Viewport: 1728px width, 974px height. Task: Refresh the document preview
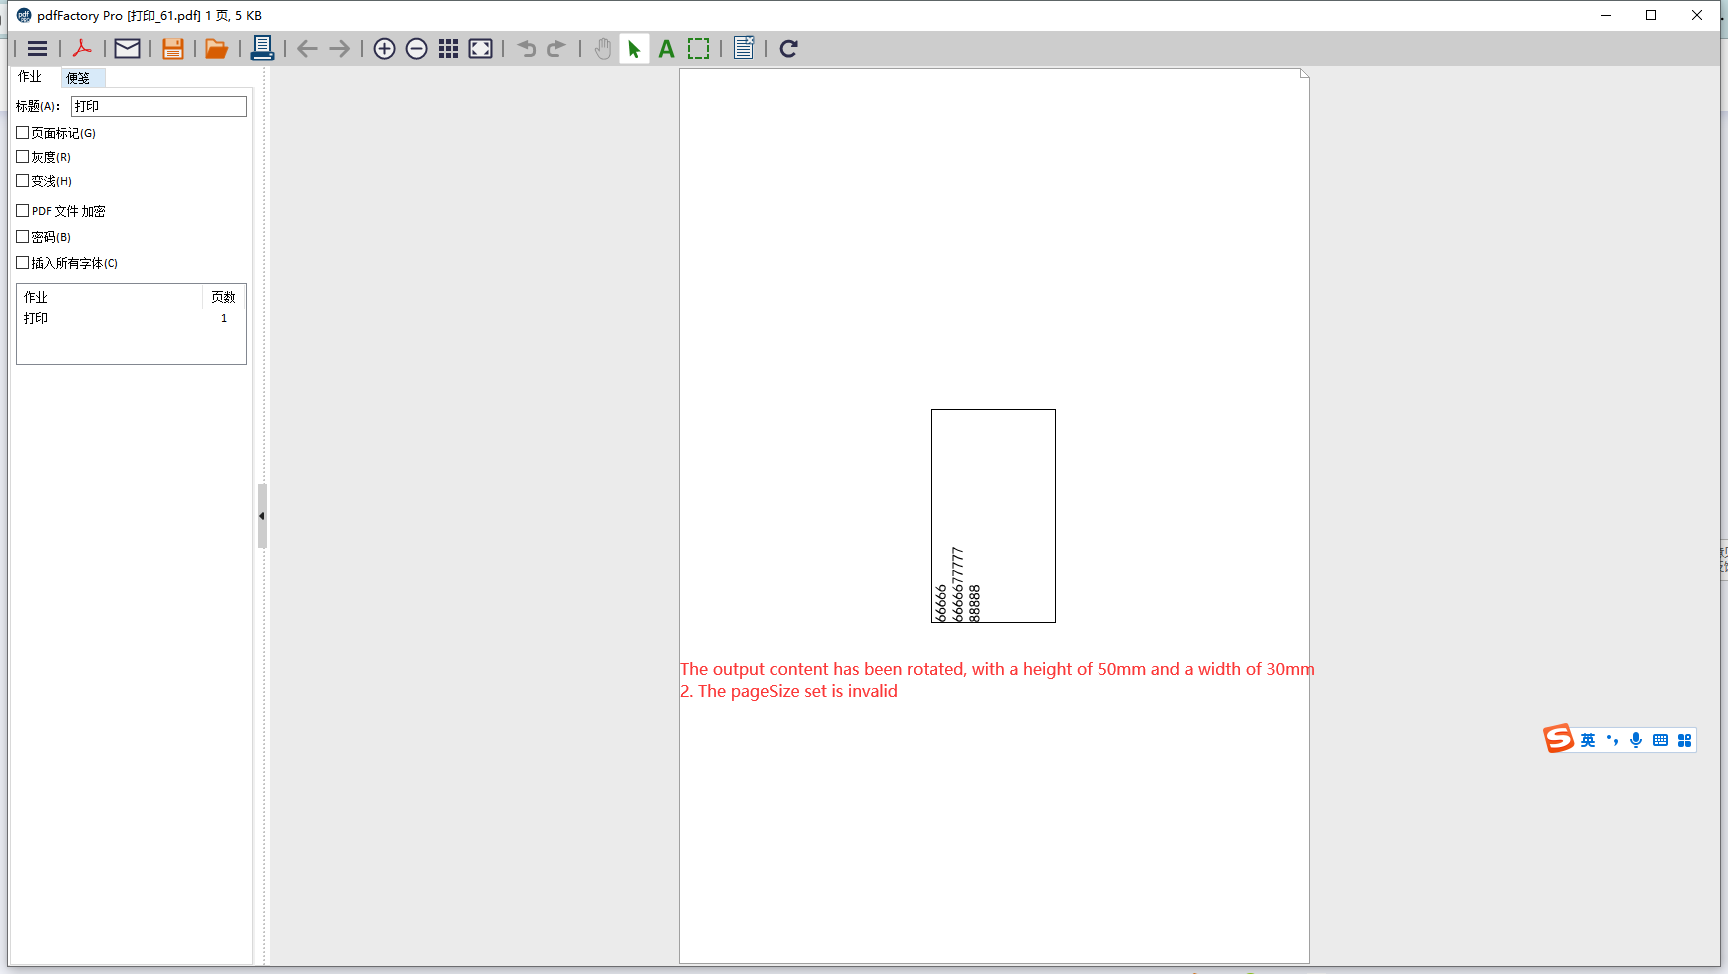[788, 48]
